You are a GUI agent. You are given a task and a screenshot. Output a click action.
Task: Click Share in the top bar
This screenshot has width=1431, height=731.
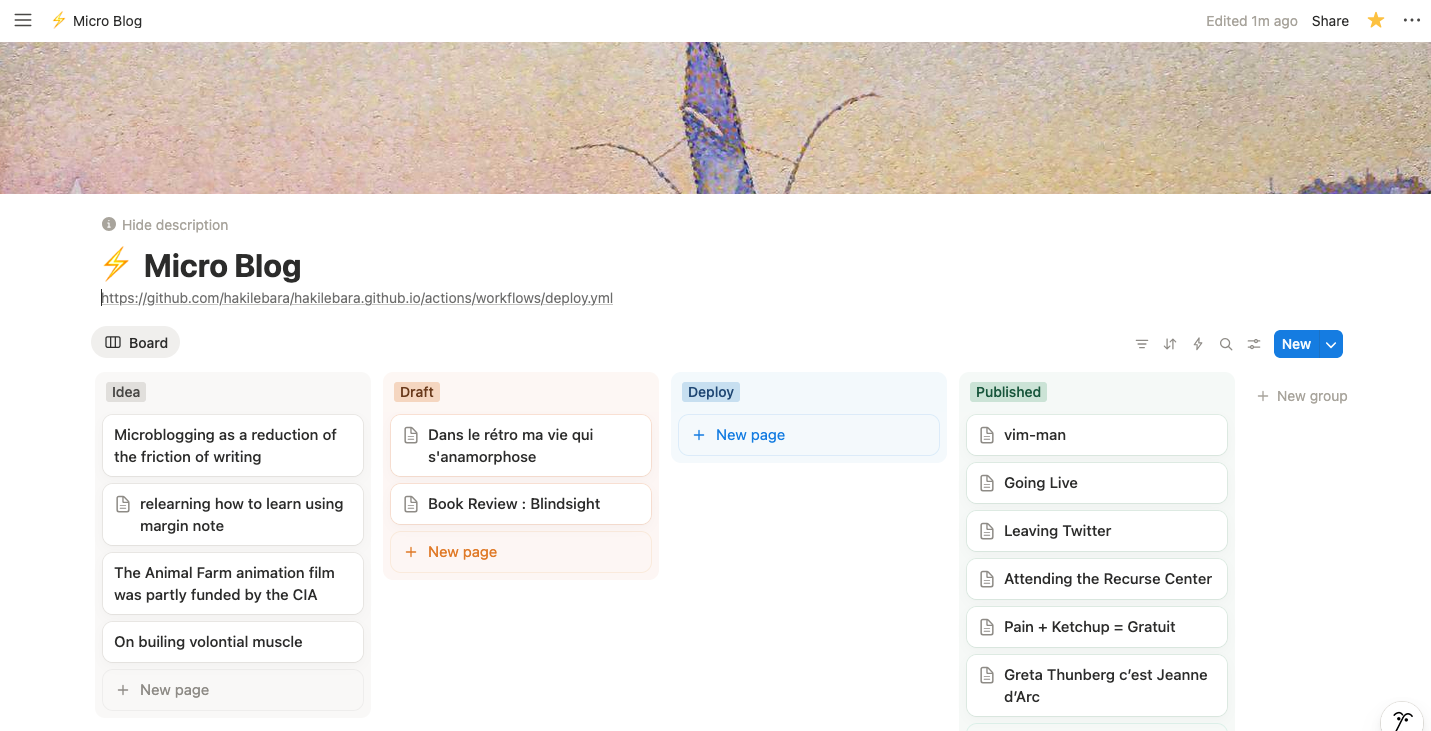coord(1330,21)
